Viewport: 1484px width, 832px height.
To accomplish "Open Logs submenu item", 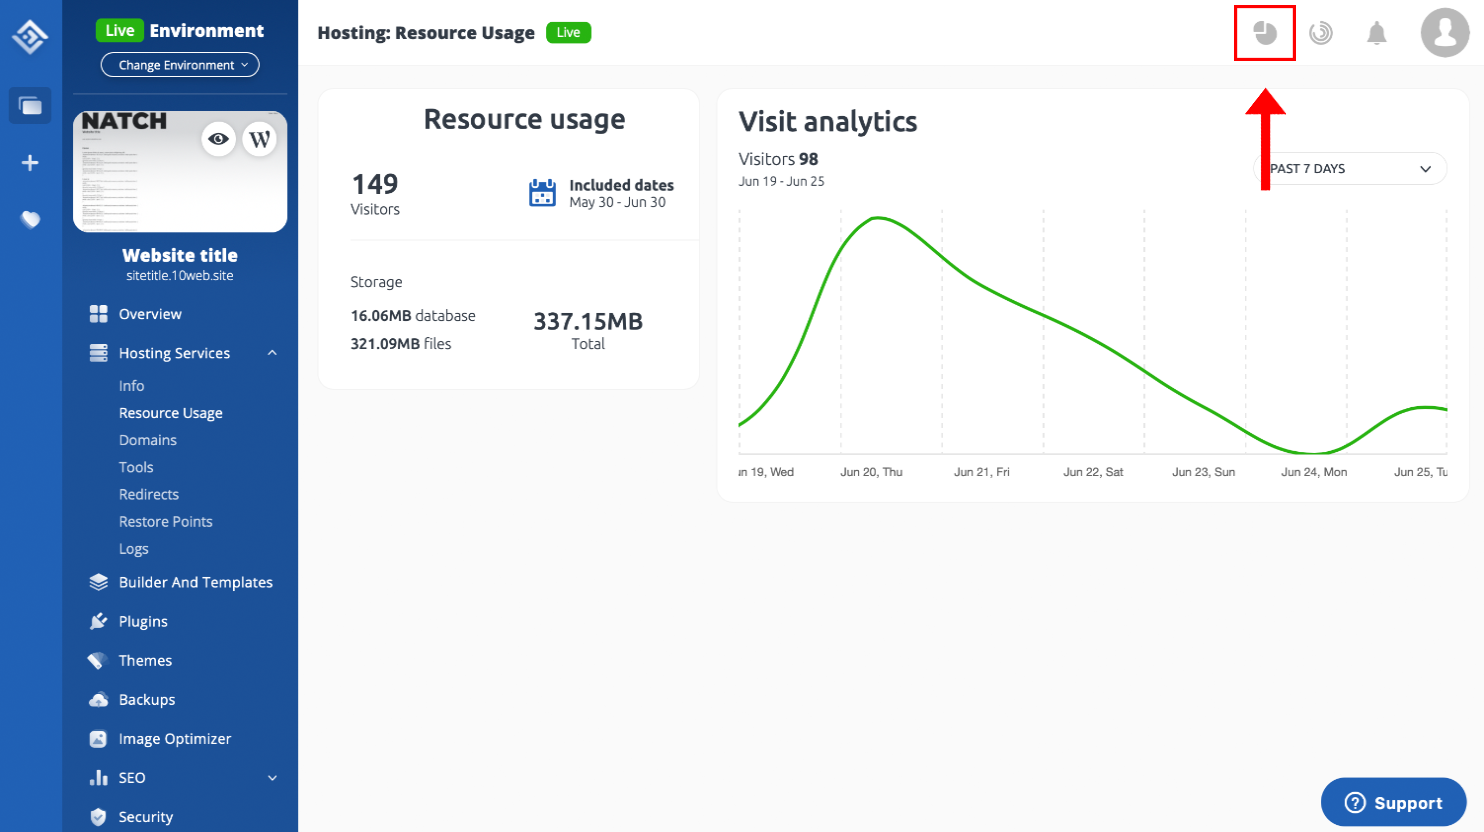I will pyautogui.click(x=133, y=549).
